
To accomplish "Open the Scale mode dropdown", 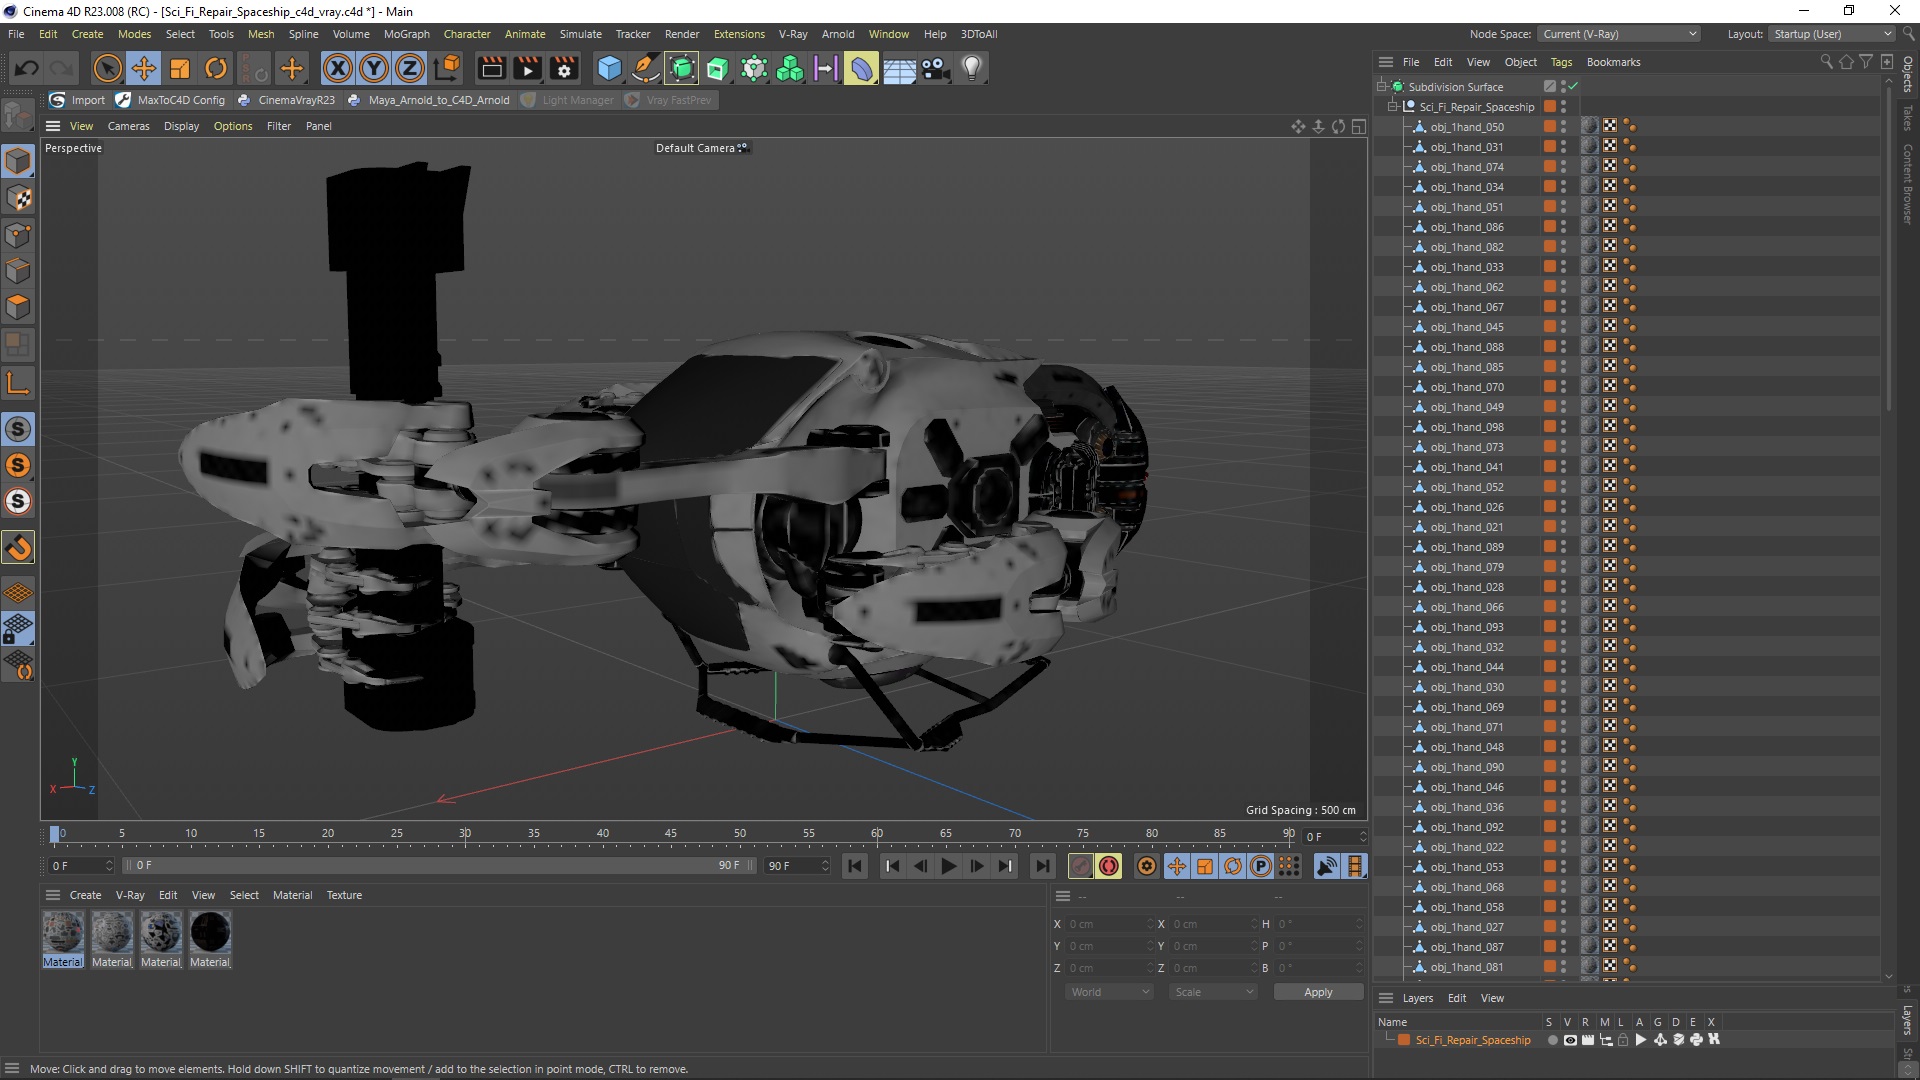I will 1213,992.
